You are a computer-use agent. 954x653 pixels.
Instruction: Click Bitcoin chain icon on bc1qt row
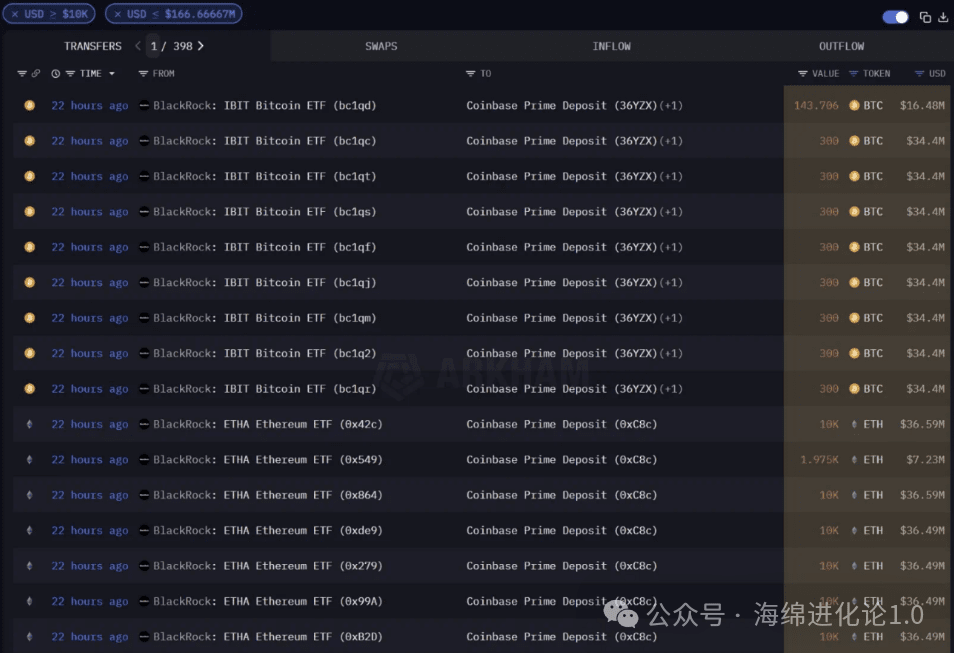(x=29, y=176)
